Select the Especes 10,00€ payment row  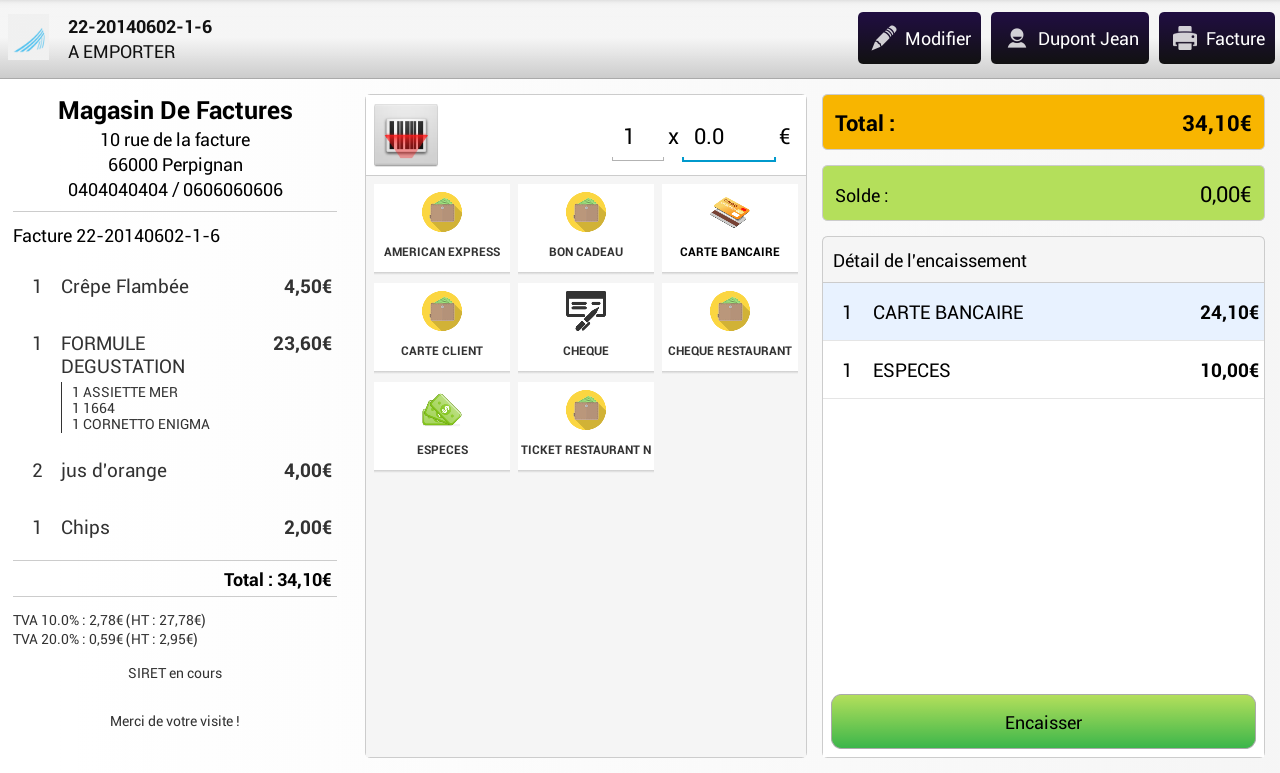click(1043, 370)
